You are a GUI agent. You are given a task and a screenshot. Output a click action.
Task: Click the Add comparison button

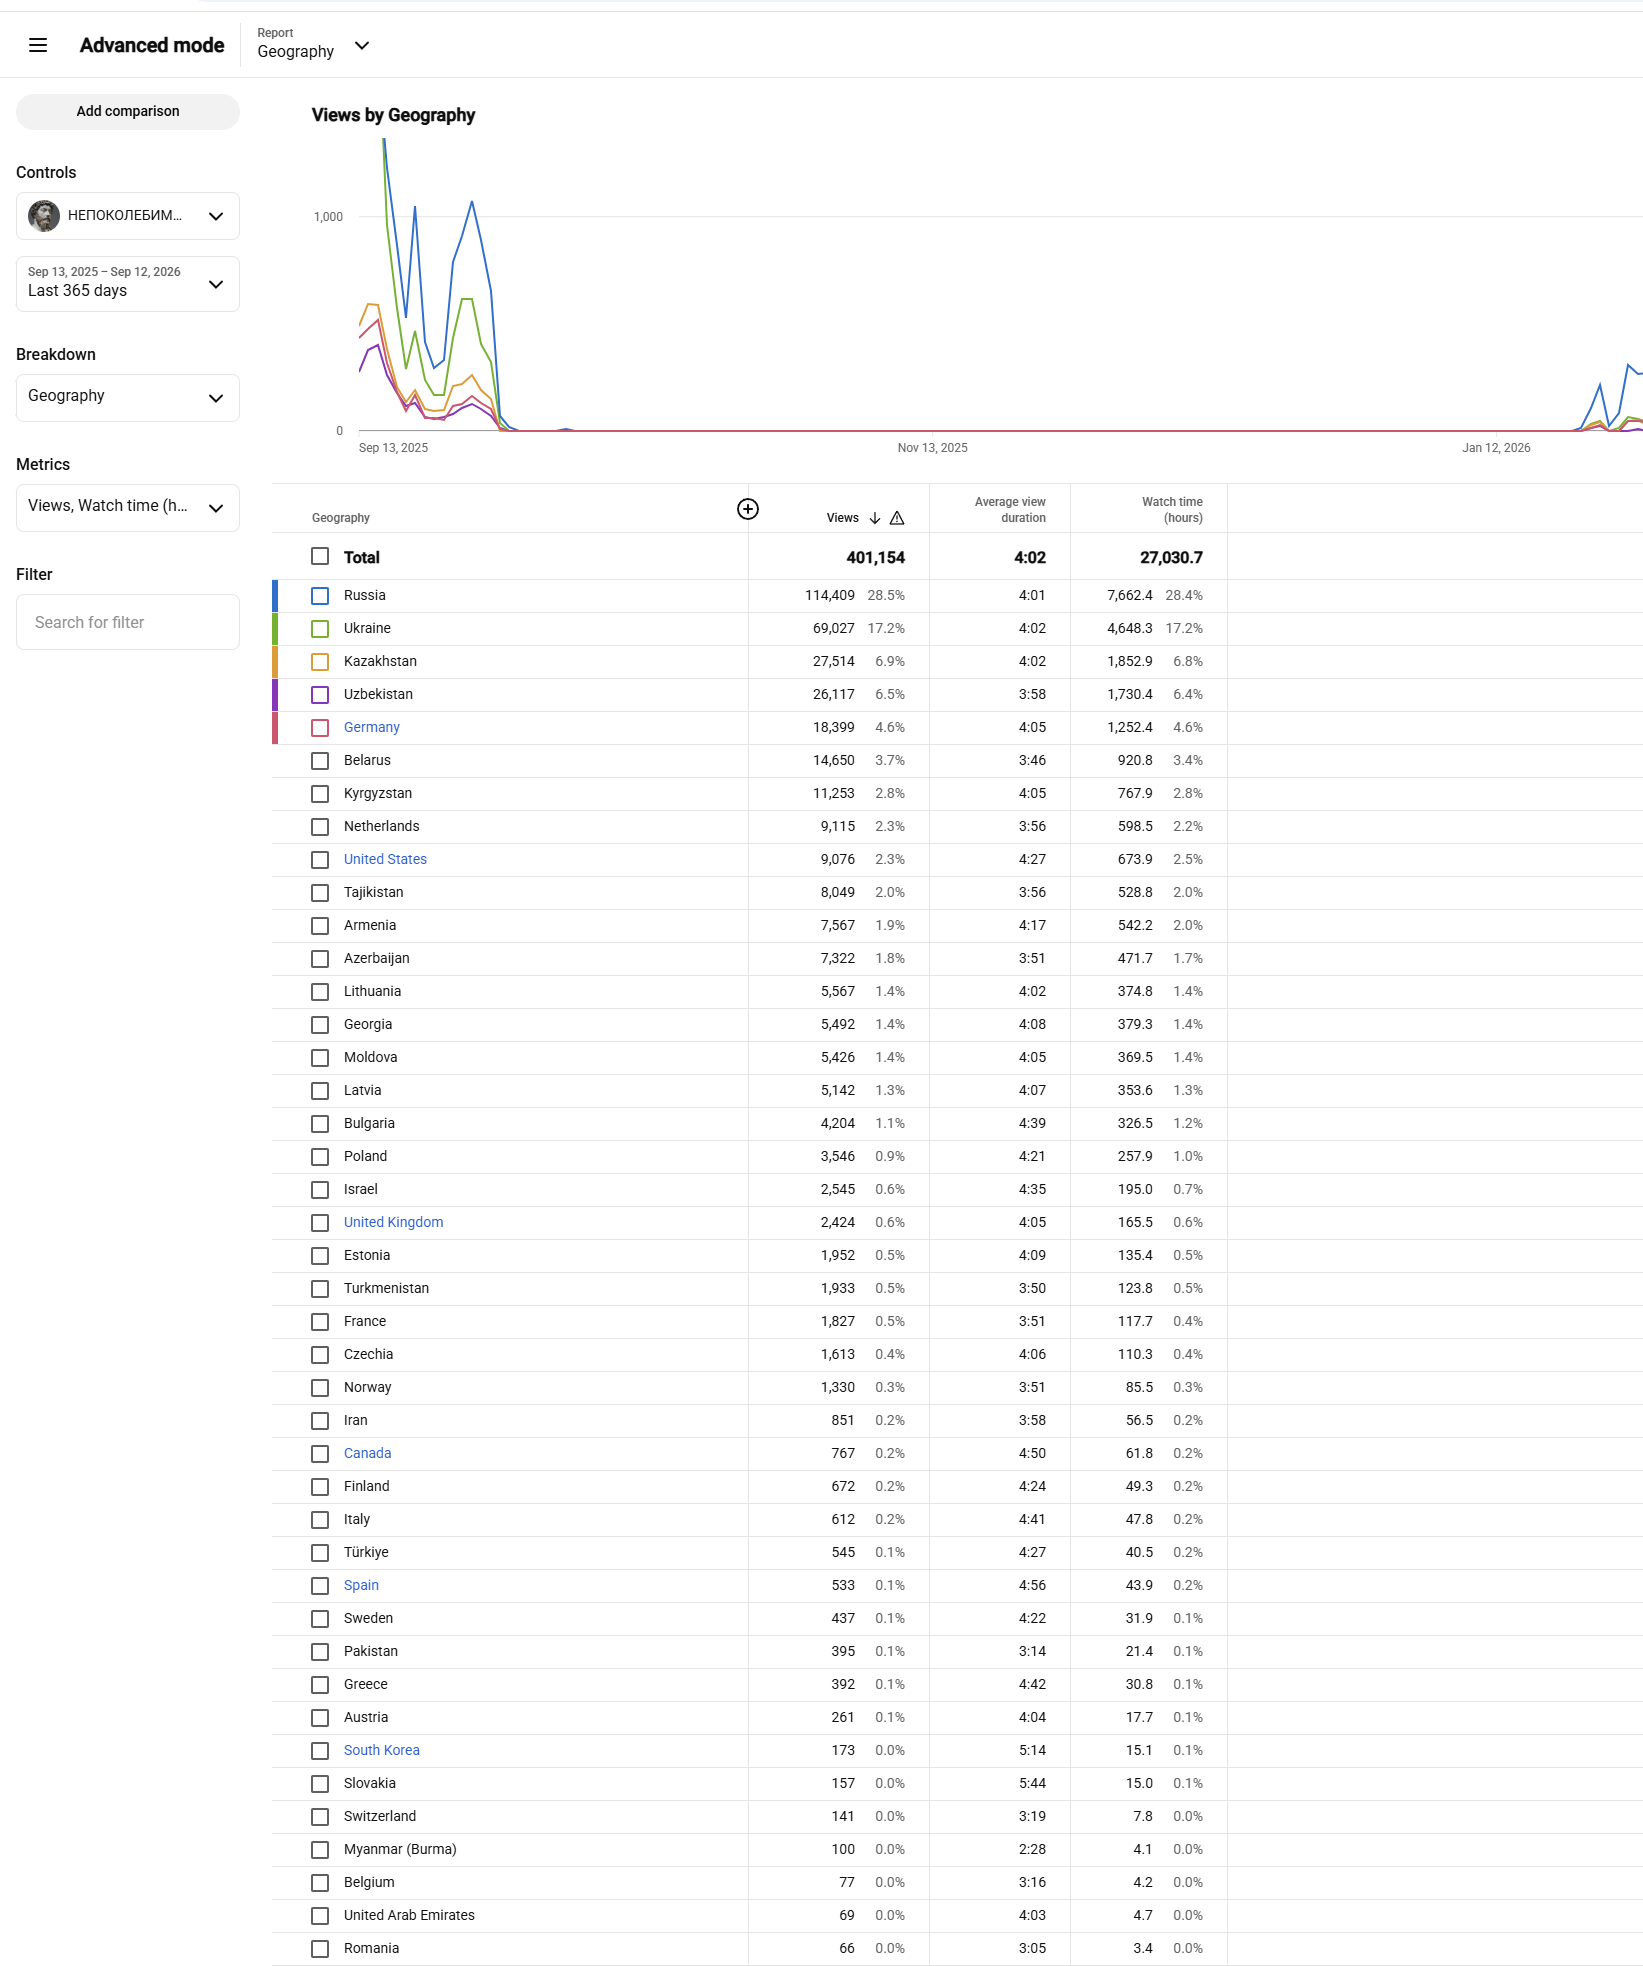click(x=128, y=112)
